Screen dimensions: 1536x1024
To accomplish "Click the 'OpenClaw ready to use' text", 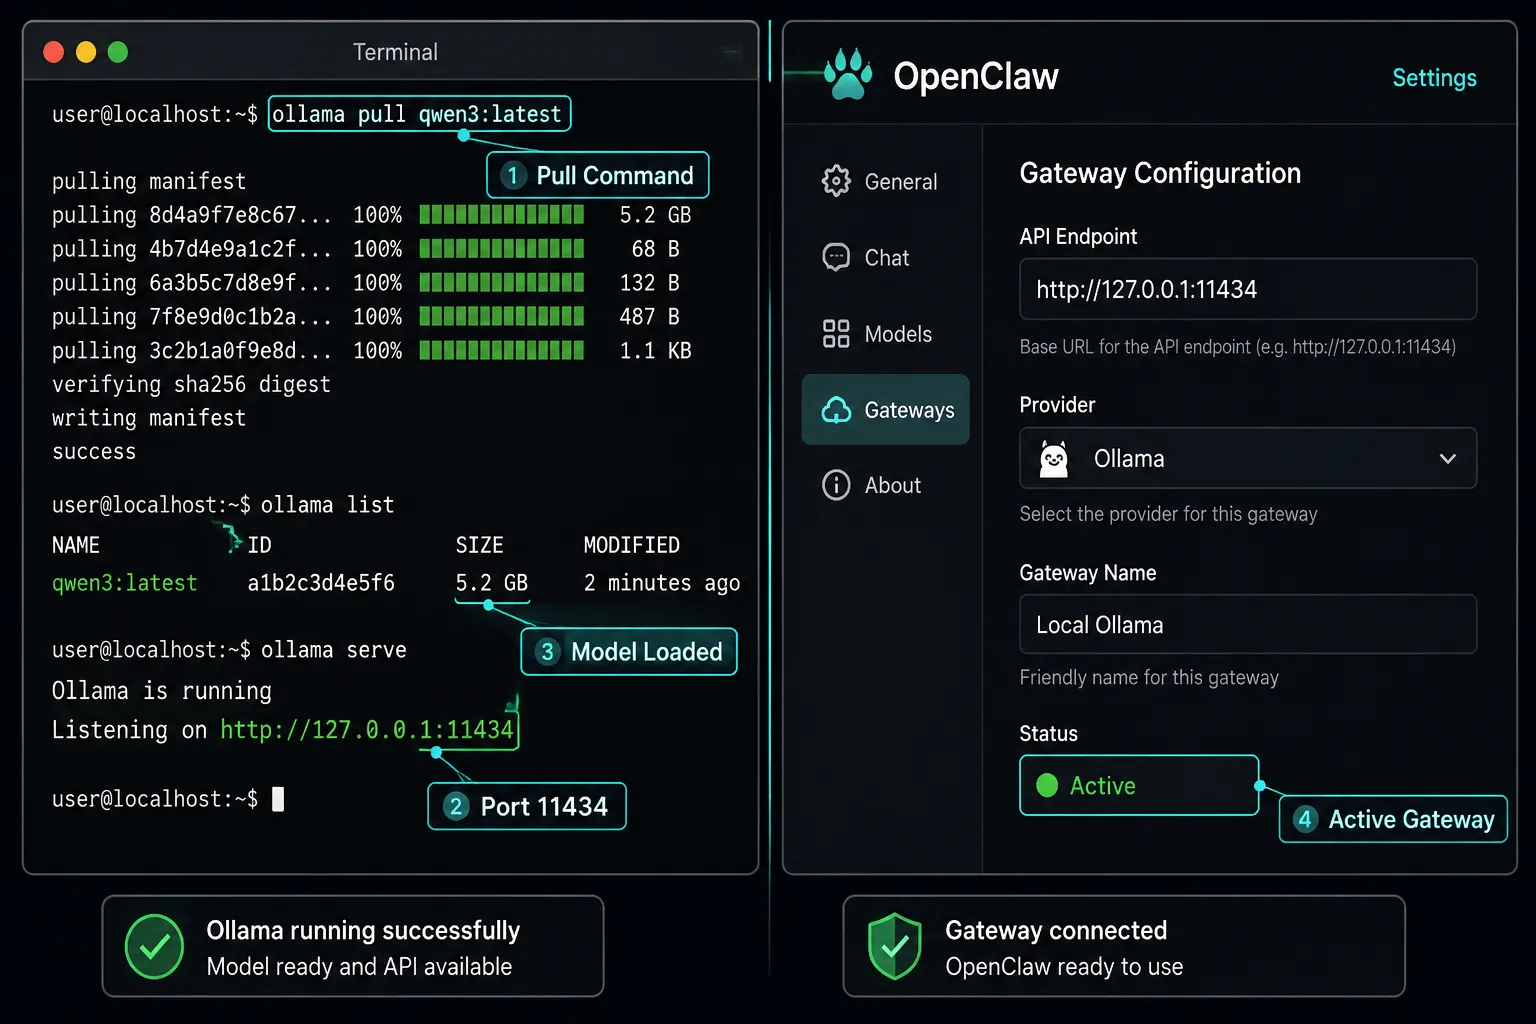I will click(1064, 967).
